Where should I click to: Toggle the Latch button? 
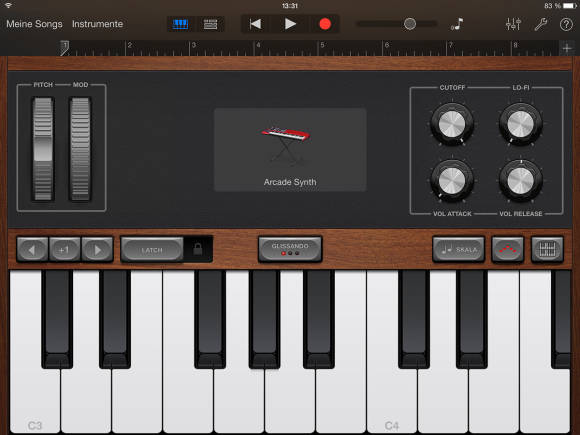[x=152, y=250]
